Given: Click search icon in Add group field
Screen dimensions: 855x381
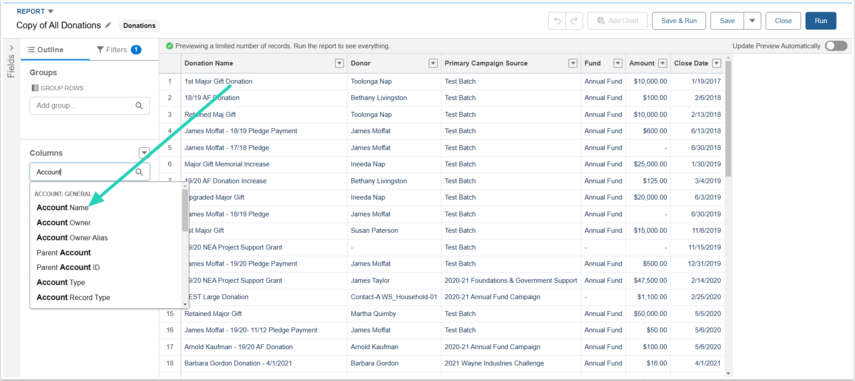Looking at the screenshot, I should 139,106.
